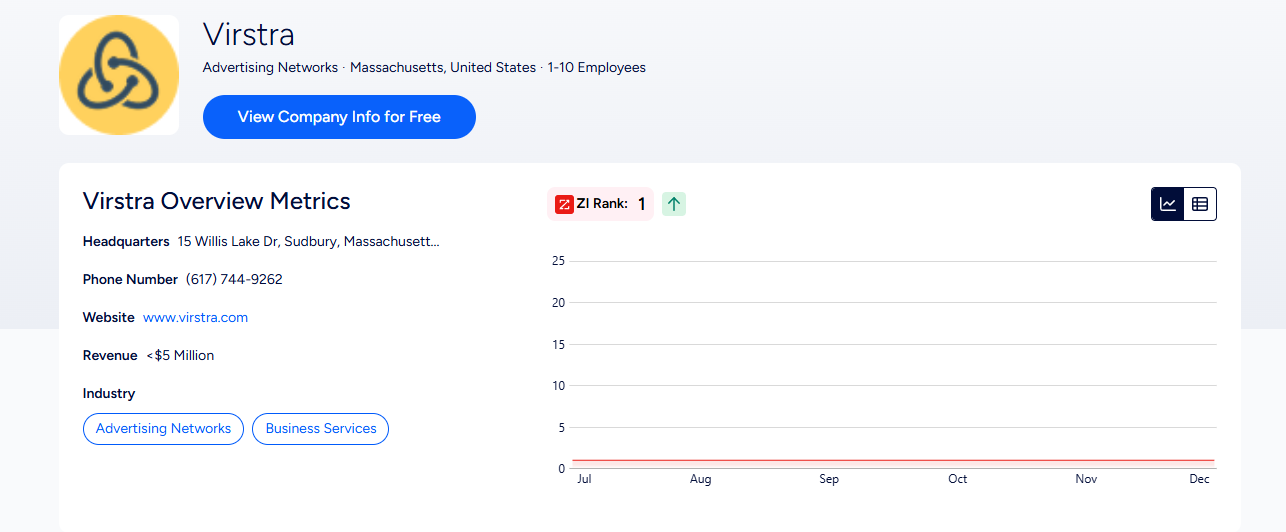Click the Virstra company name heading
Screen dimensions: 1286x532
[248, 35]
